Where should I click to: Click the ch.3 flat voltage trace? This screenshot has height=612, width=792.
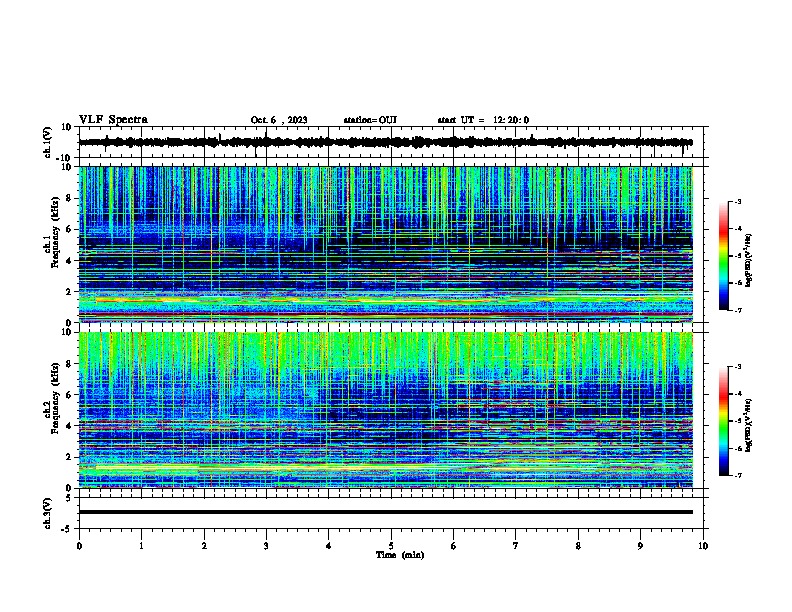386,512
